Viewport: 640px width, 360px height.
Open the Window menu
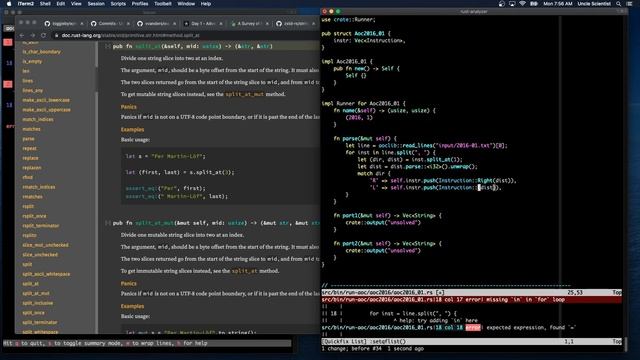pos(186,4)
